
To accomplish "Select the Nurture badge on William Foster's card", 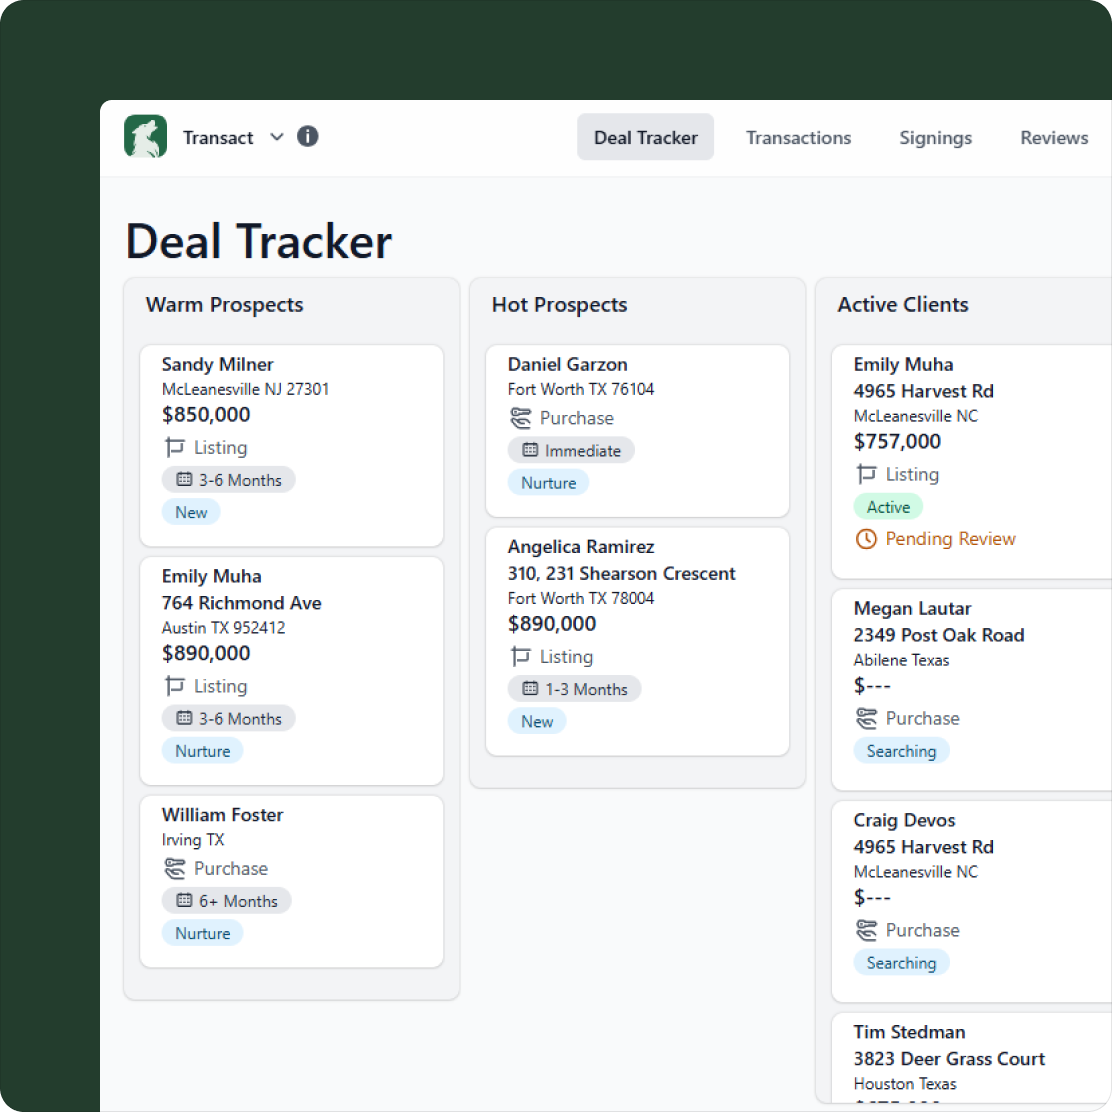I will (203, 933).
